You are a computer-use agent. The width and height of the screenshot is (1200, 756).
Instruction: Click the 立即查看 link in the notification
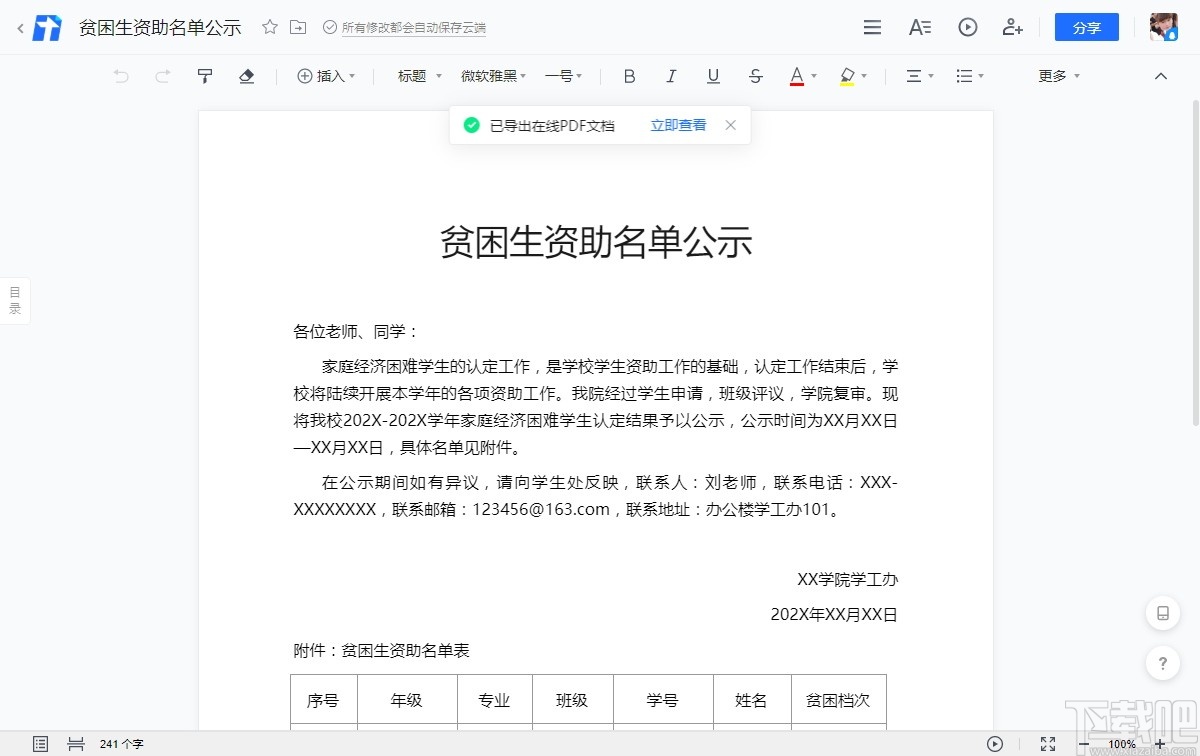677,124
